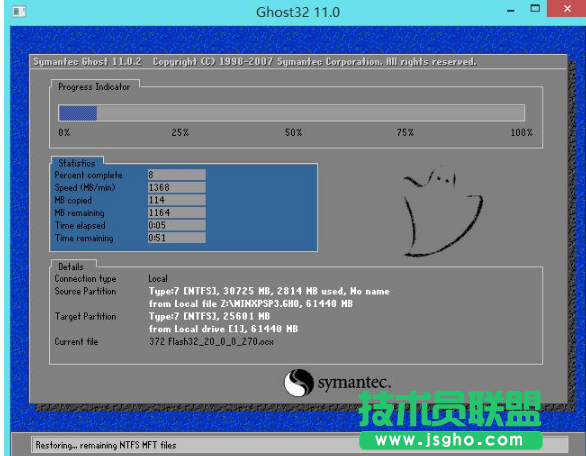Maximize the Ghost32 11.0 window
The height and width of the screenshot is (456, 586).
[x=535, y=8]
